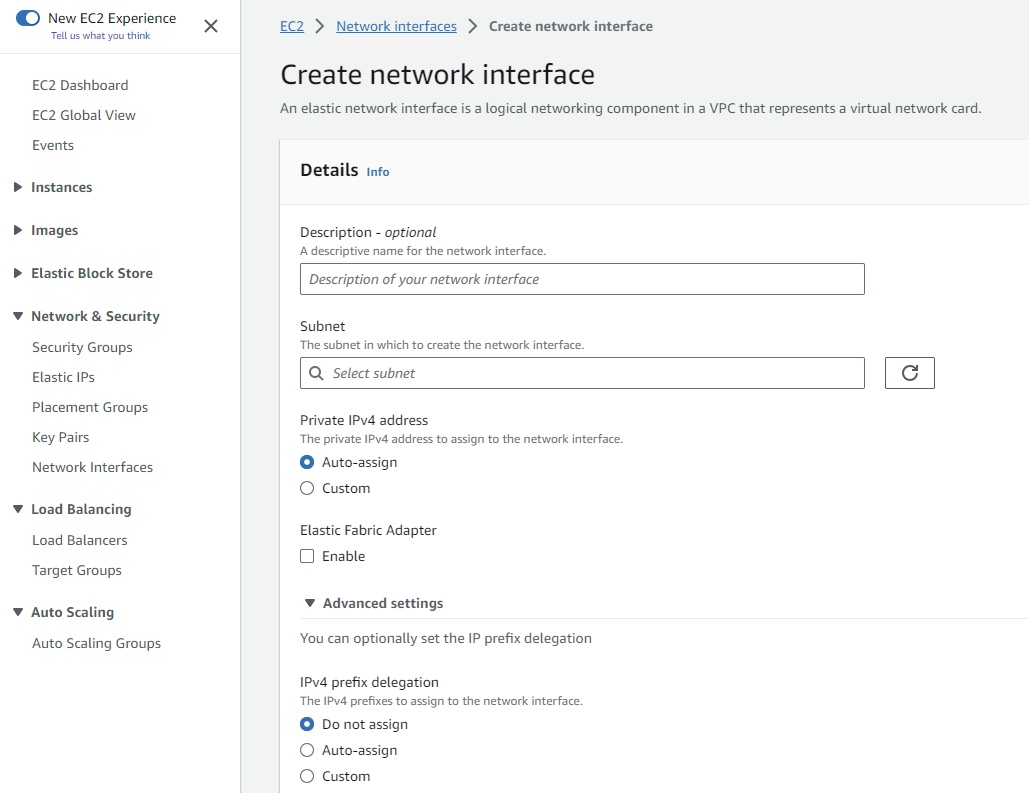Focus the Description input field
Viewport: 1029px width, 793px height.
click(x=582, y=279)
